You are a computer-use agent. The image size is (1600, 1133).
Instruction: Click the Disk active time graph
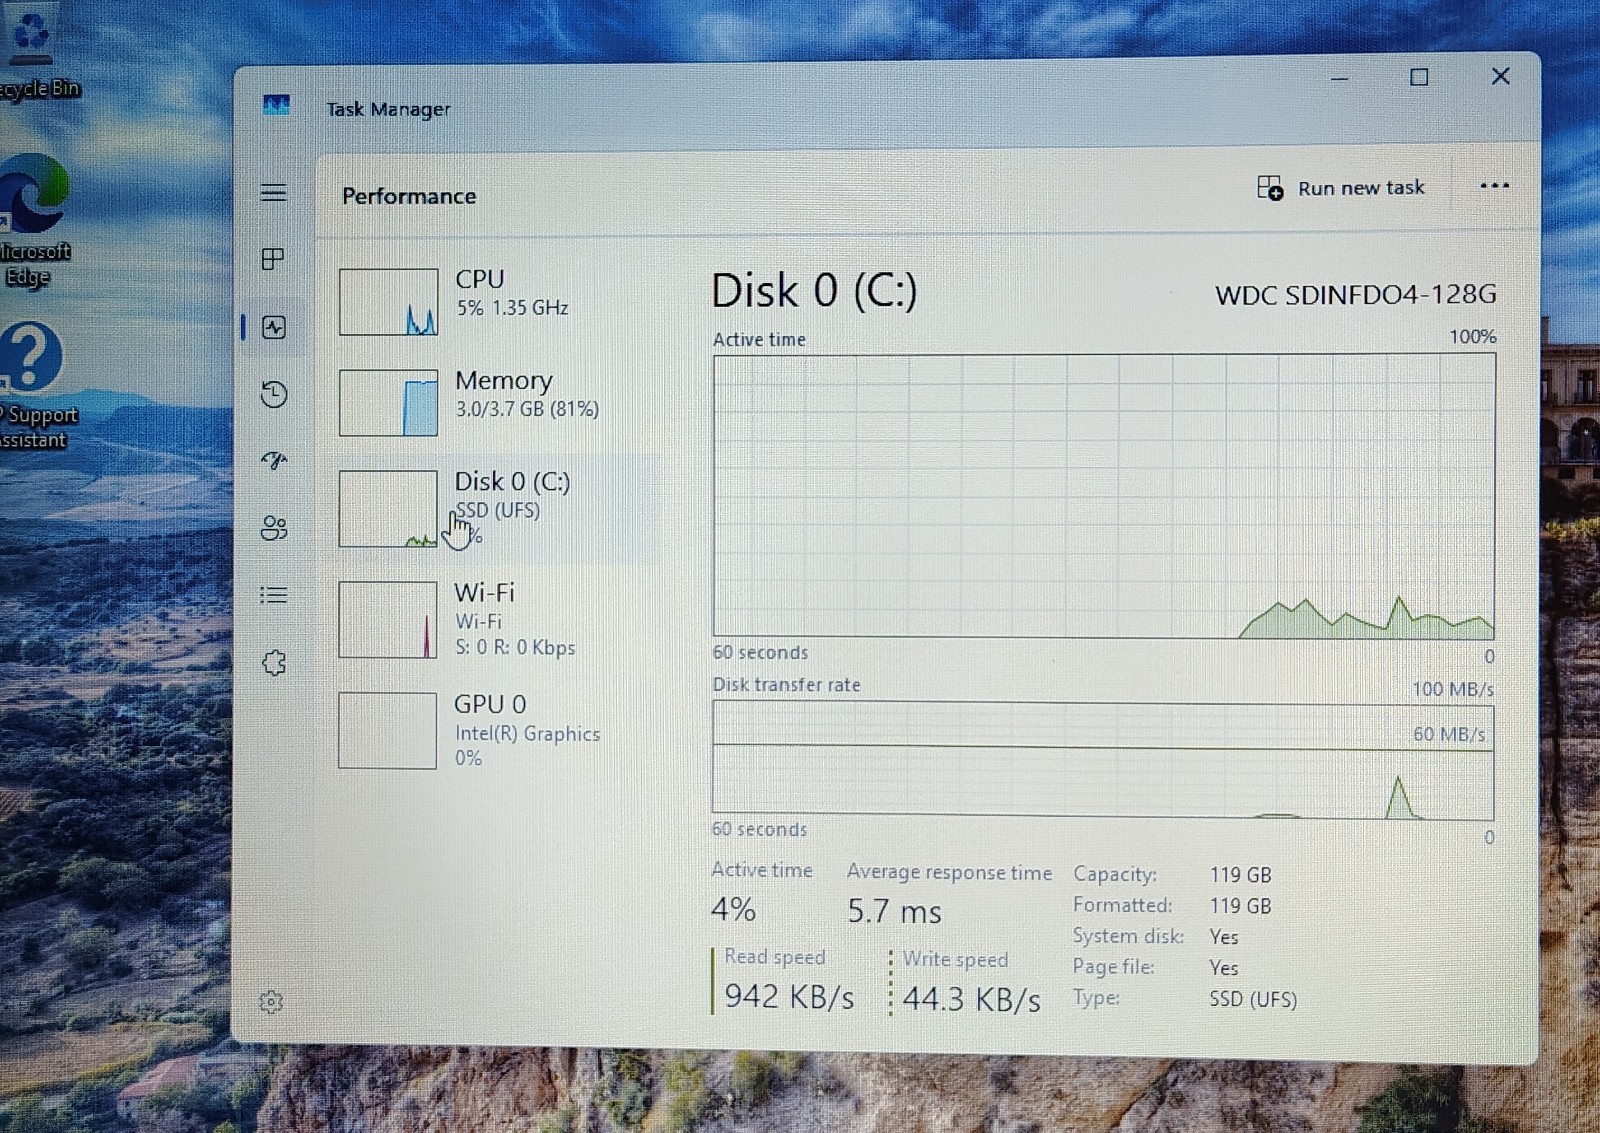tap(1104, 496)
